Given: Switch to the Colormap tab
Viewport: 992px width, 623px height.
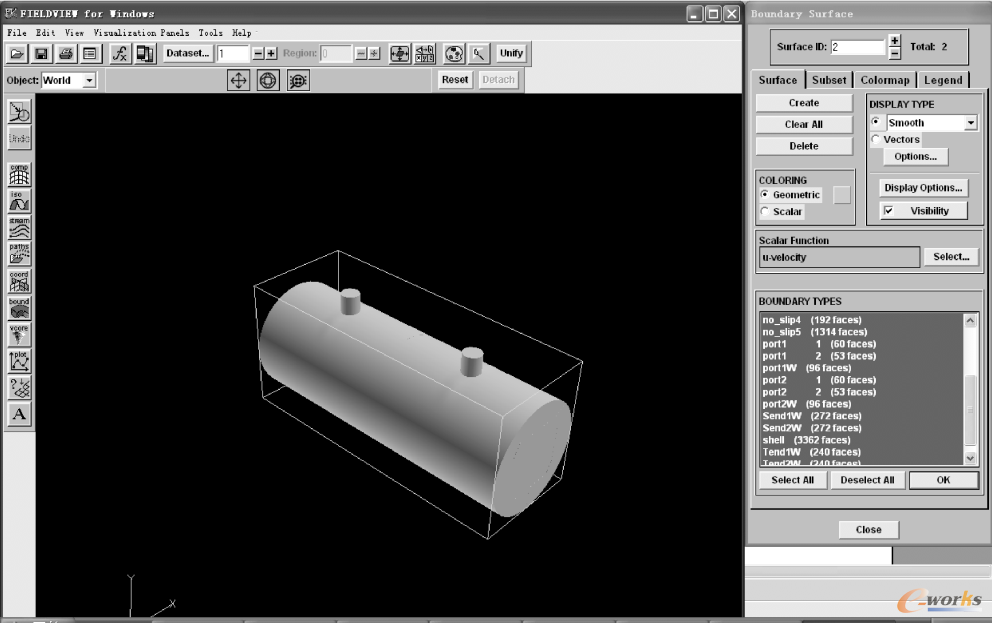Looking at the screenshot, I should (x=885, y=80).
